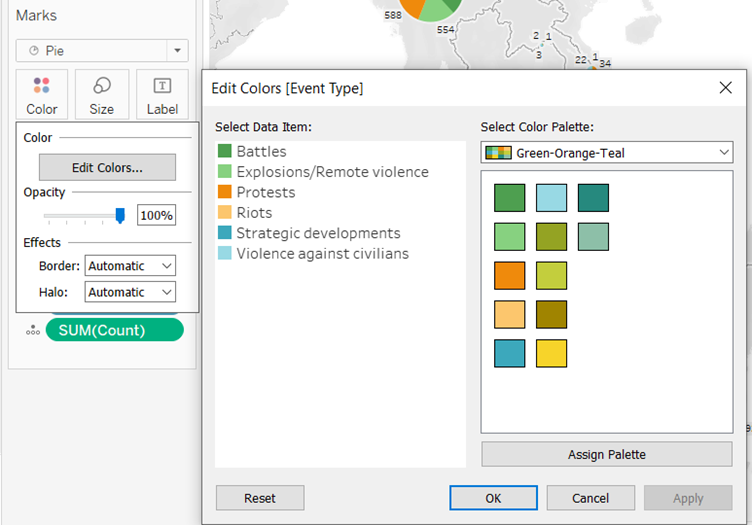Viewport: 752px width, 525px height.
Task: Select the Battles data item
Action: [x=261, y=152]
